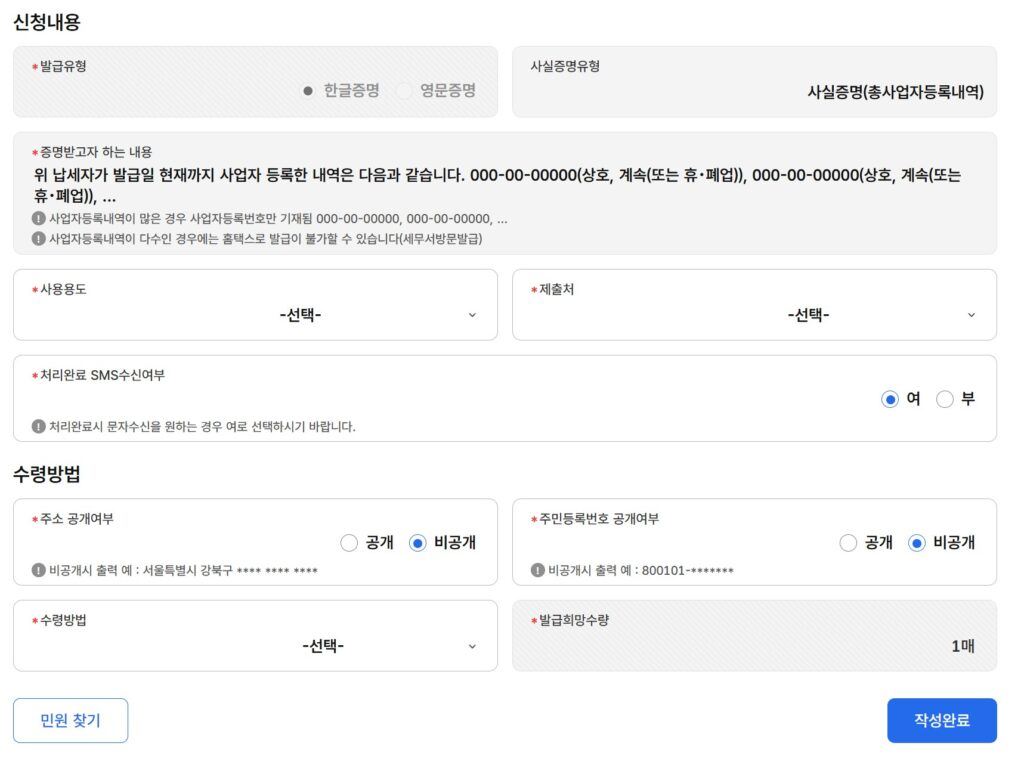Click the 사실증명유형 label

pos(565,66)
